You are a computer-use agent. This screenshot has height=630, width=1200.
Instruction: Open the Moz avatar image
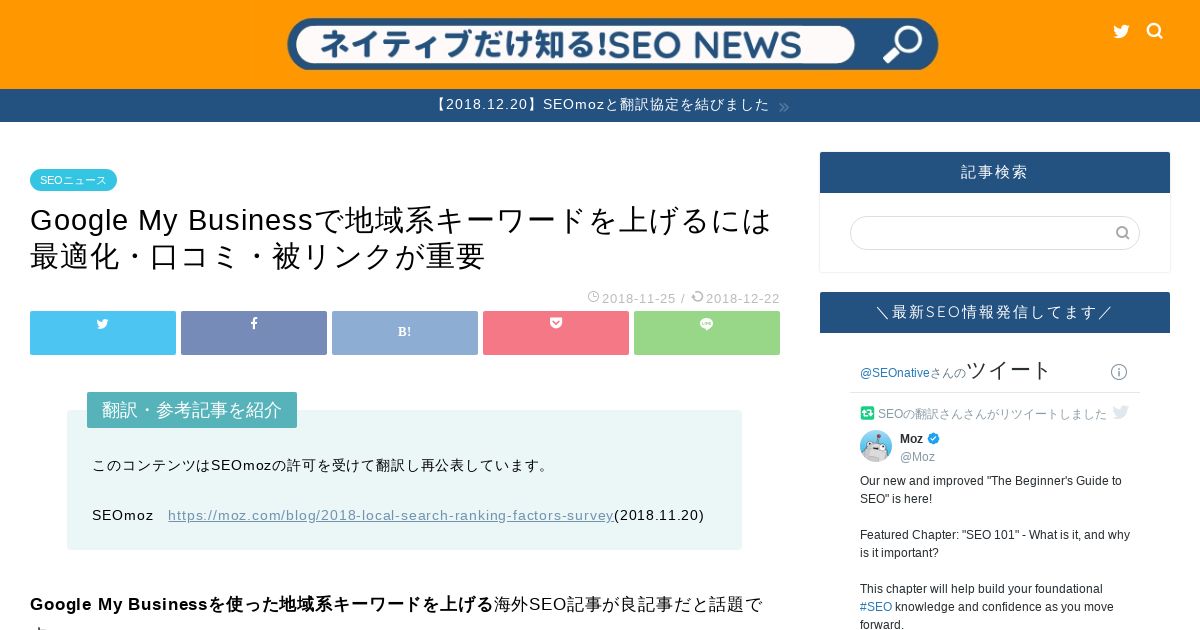[x=876, y=446]
